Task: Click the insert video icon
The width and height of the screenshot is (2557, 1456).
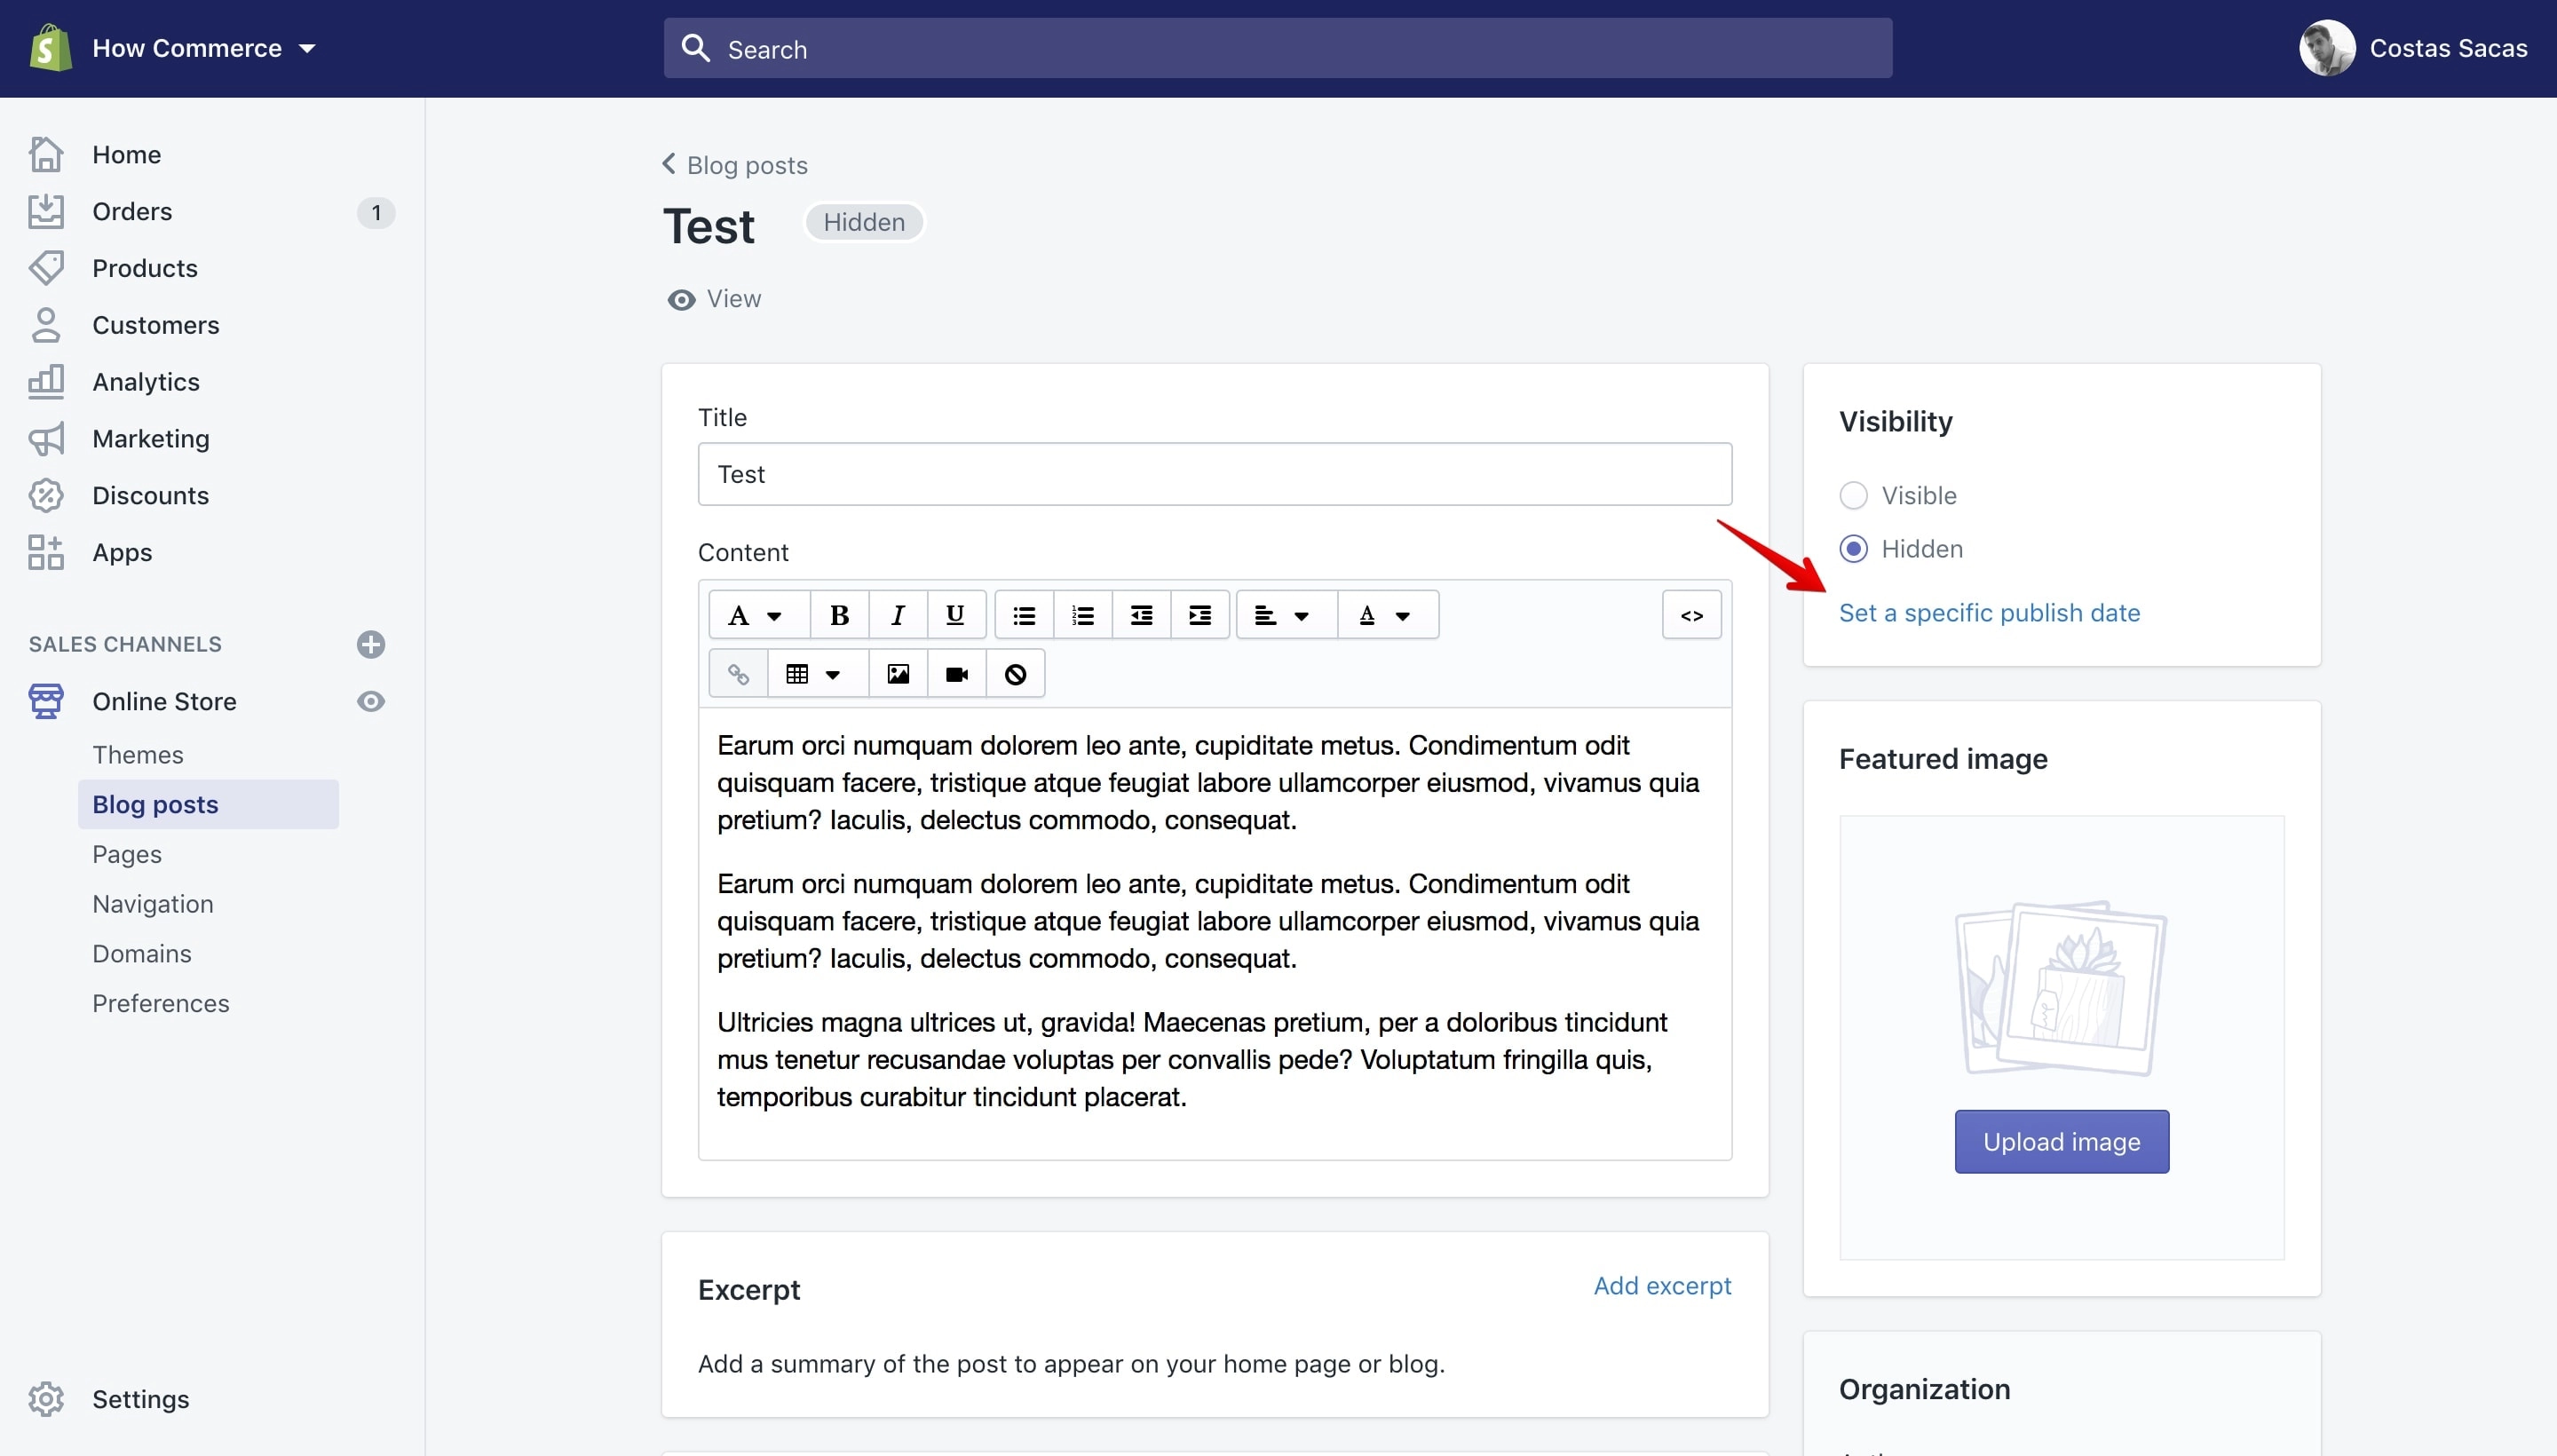Action: [x=956, y=674]
